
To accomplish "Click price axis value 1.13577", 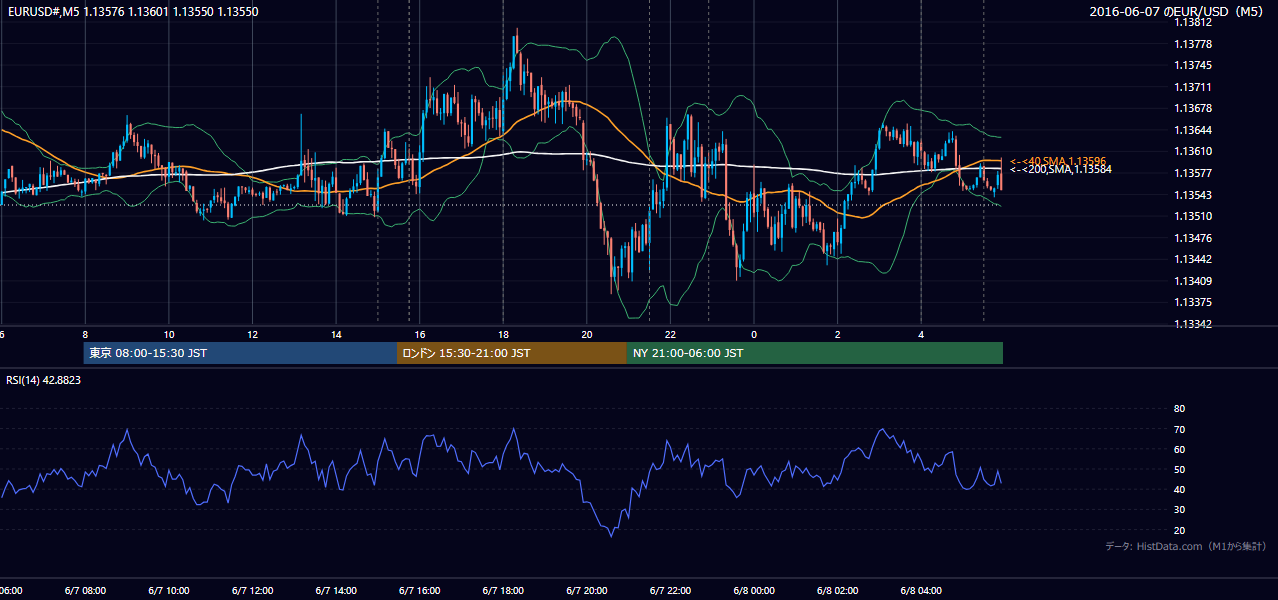I will pyautogui.click(x=1193, y=173).
